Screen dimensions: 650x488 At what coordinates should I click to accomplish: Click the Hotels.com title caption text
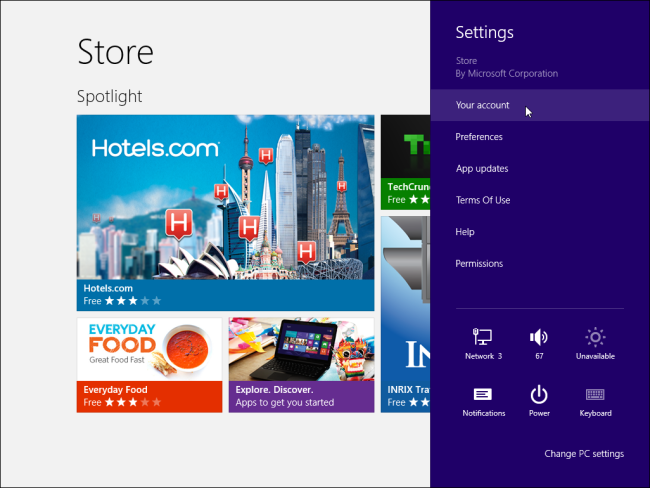click(108, 288)
